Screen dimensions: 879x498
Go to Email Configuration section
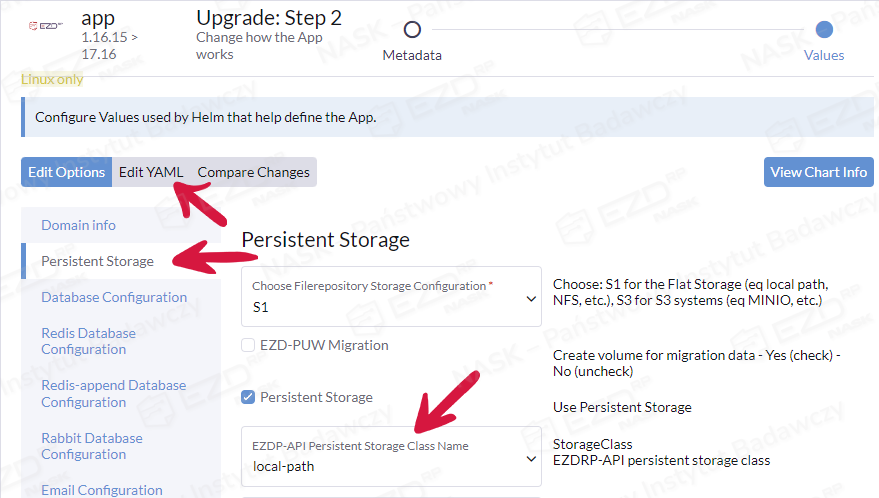(x=102, y=490)
